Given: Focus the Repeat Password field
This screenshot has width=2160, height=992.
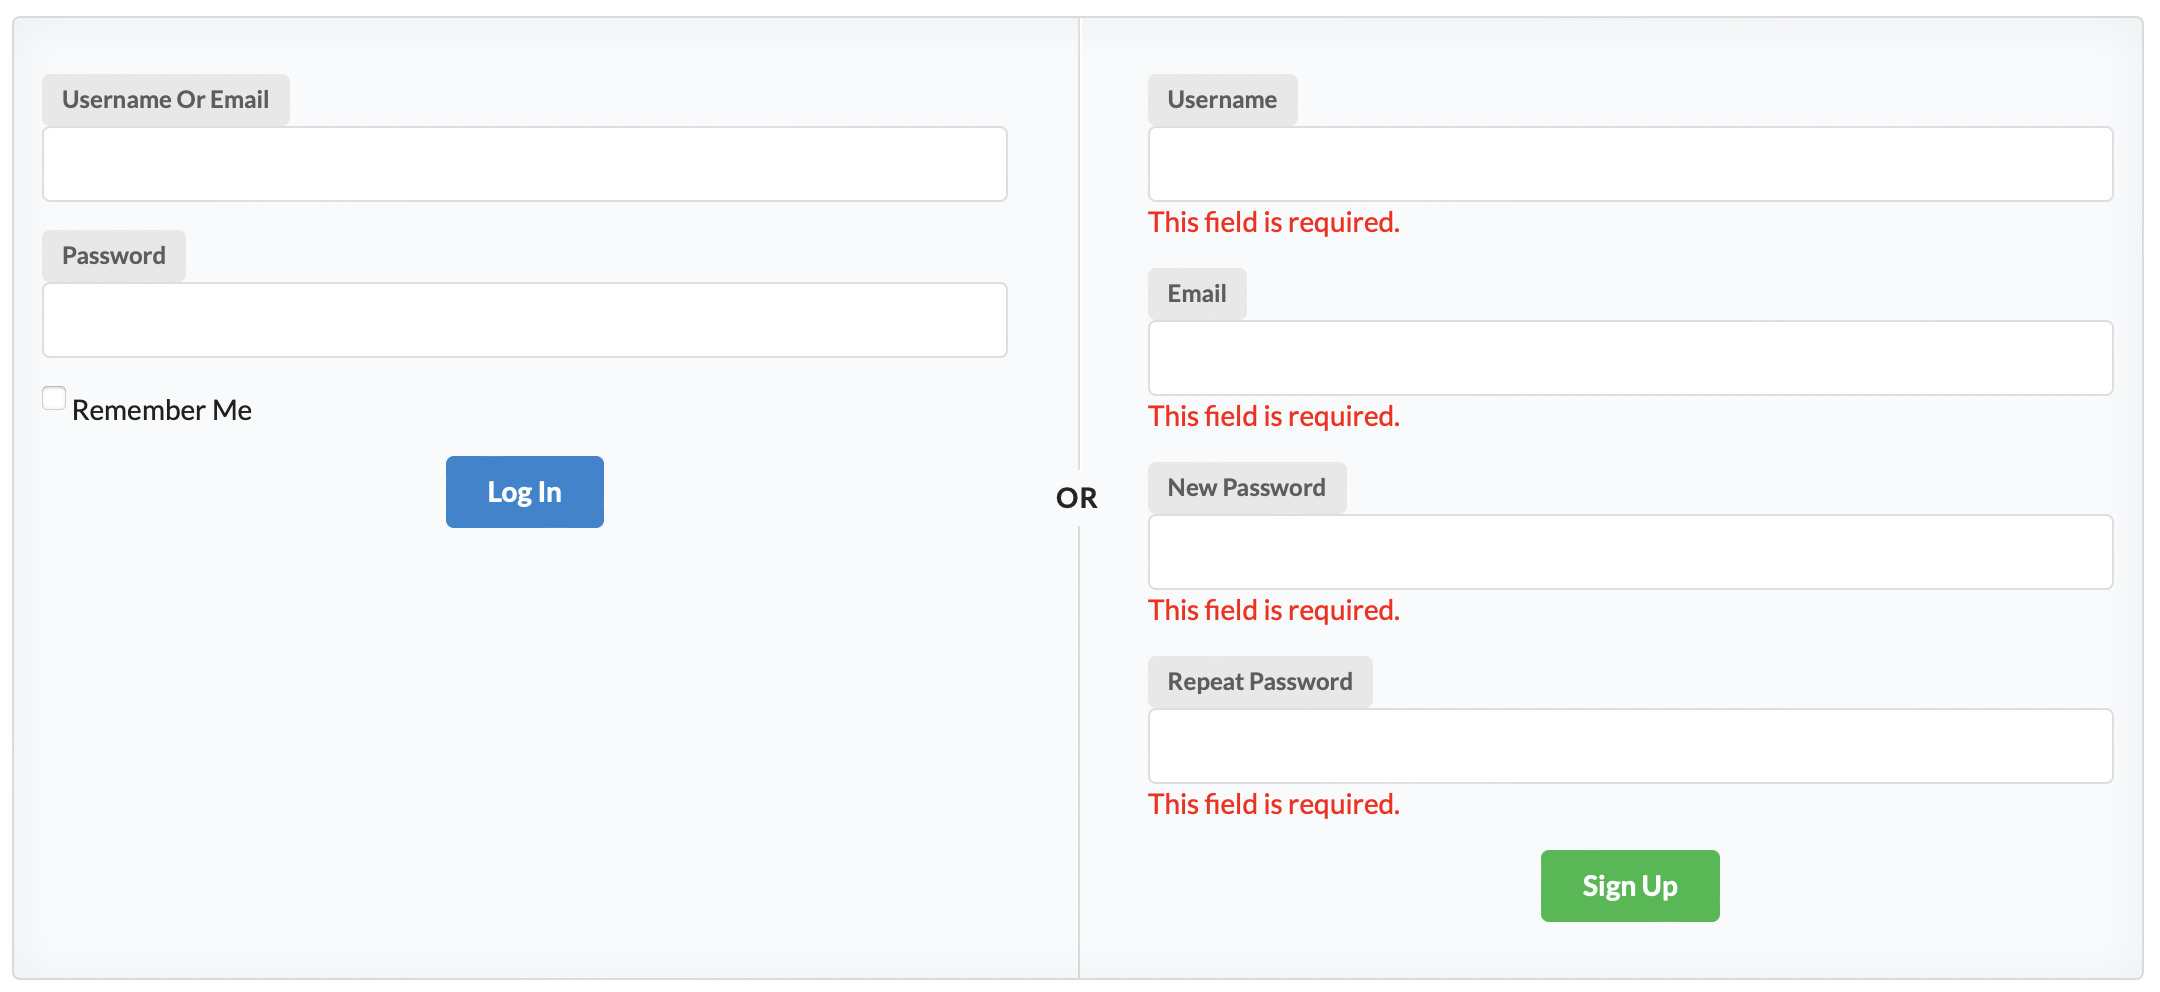Looking at the screenshot, I should coord(1630,745).
